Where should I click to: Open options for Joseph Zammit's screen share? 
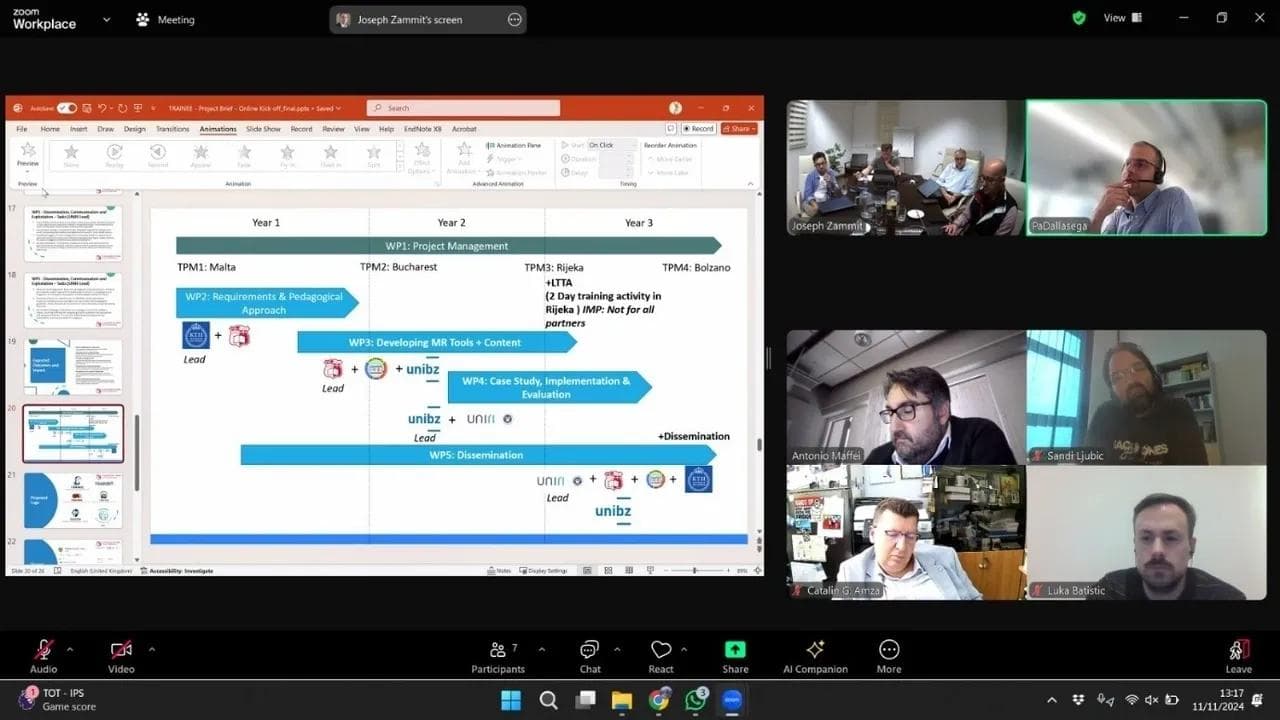tap(515, 19)
